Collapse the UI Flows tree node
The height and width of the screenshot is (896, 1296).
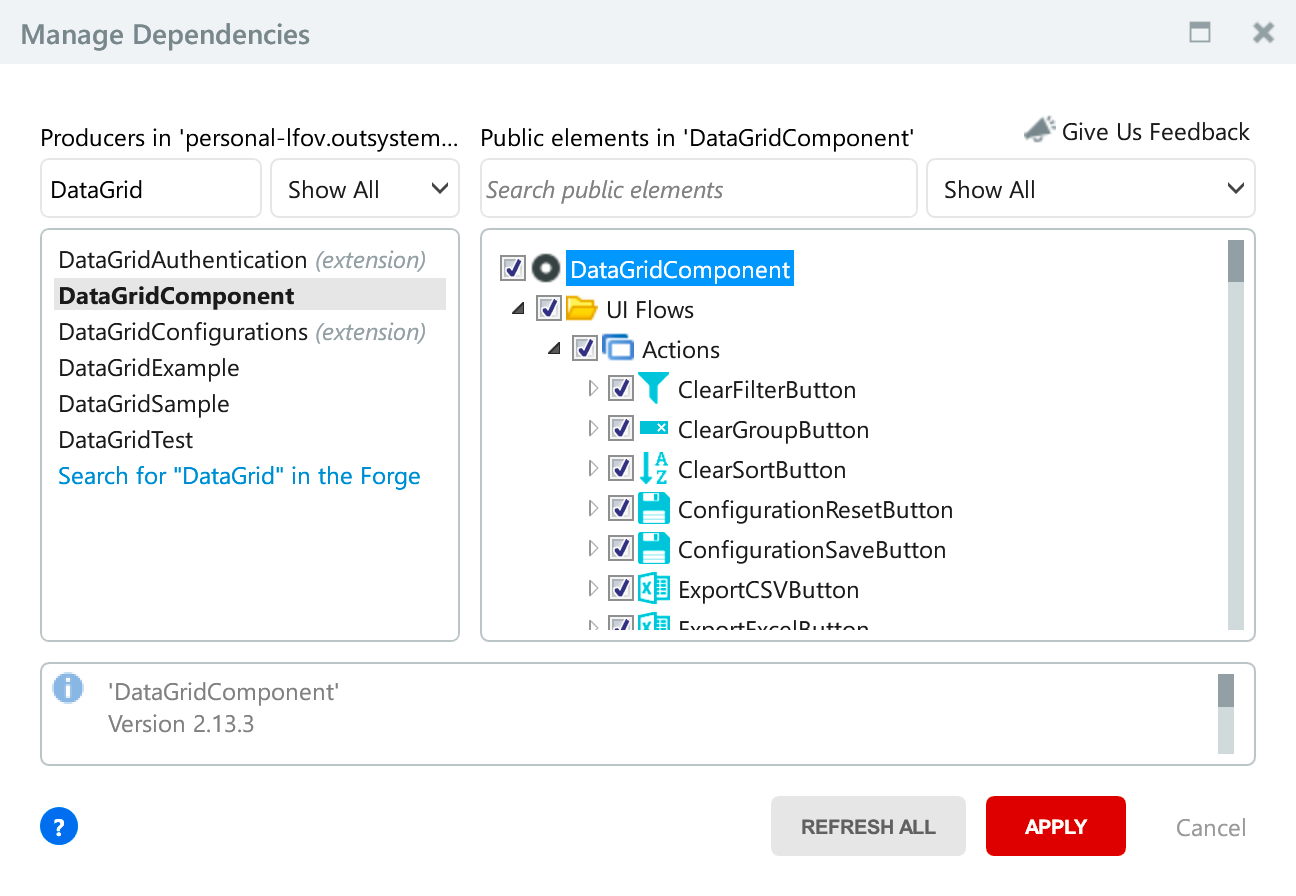pos(519,310)
